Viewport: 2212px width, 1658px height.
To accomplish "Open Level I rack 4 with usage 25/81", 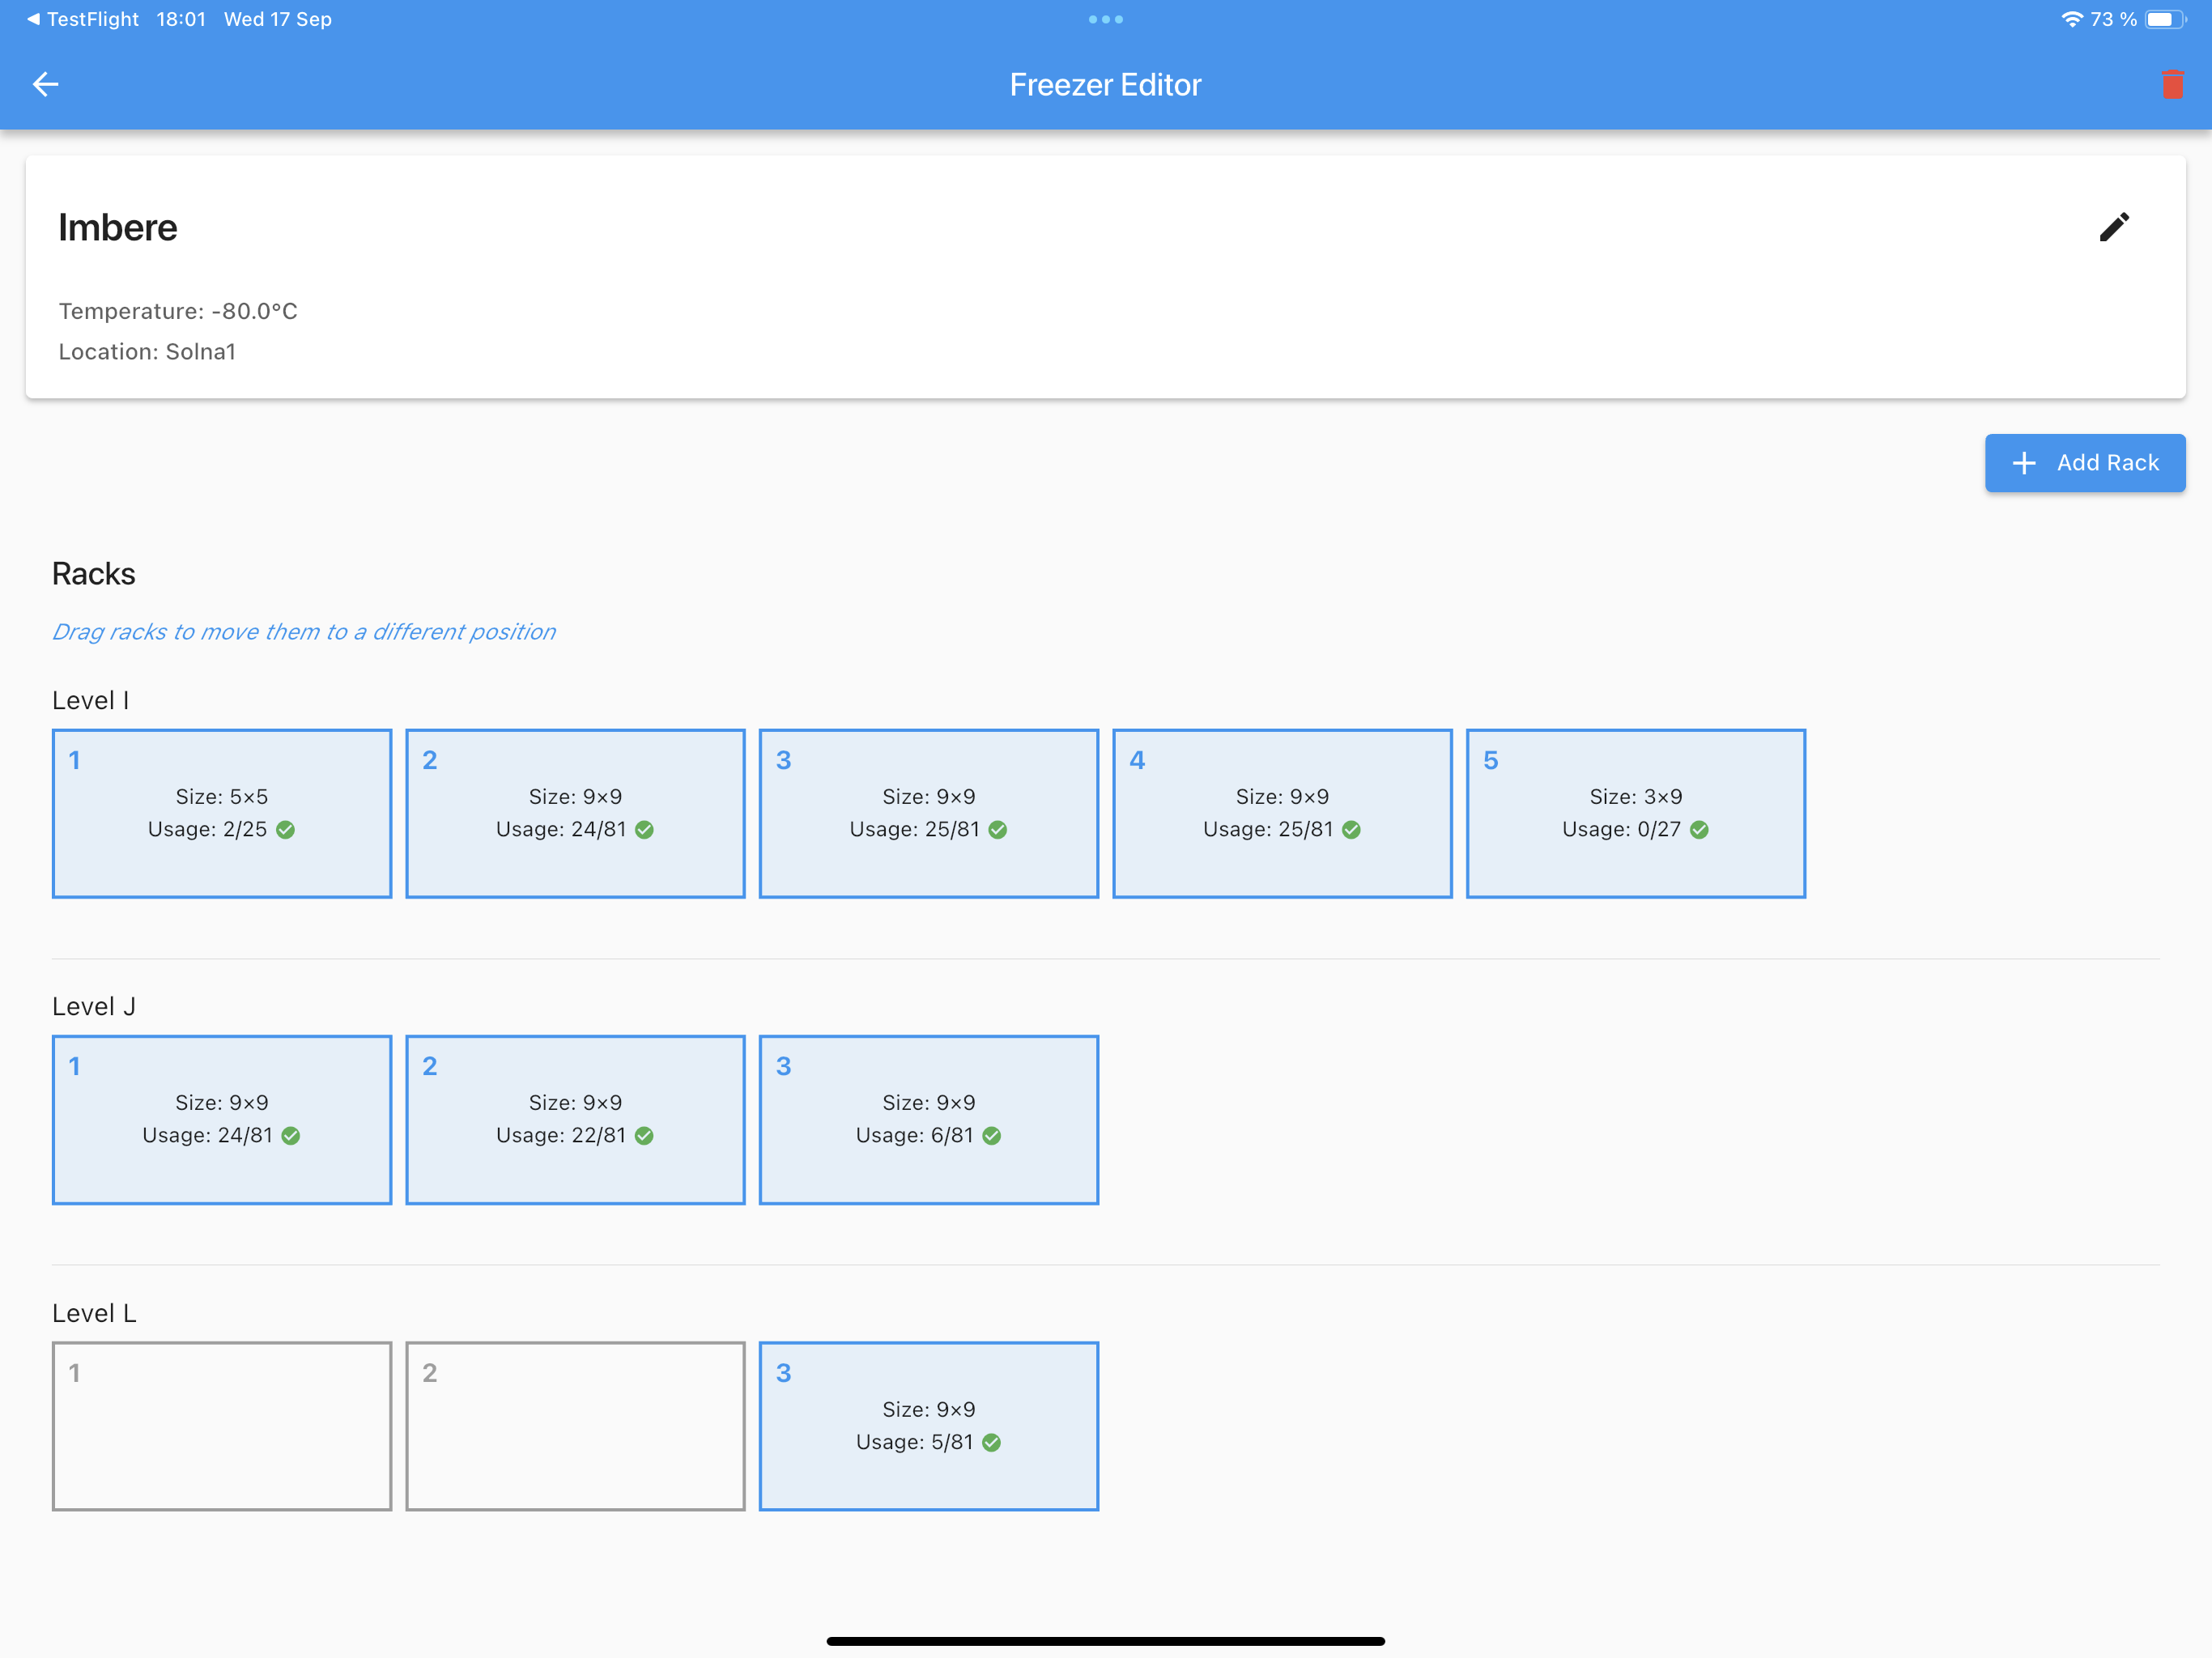I will click(x=1281, y=813).
